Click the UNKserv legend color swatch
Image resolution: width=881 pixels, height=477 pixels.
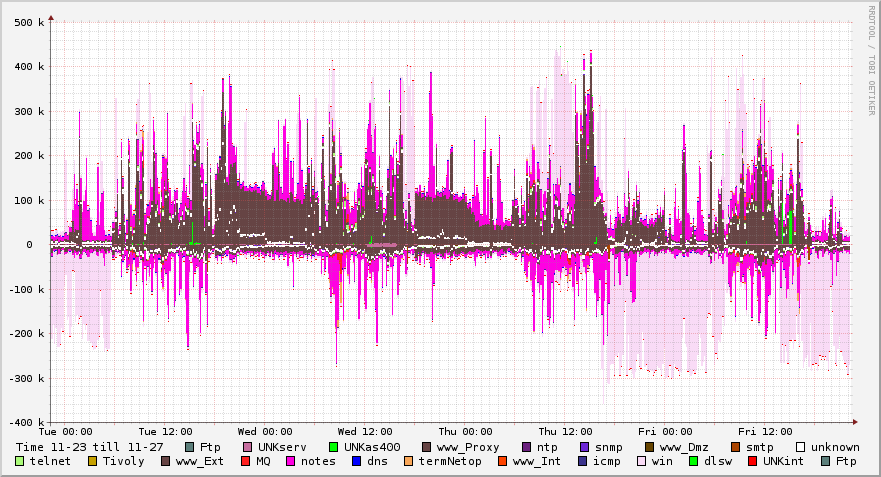pyautogui.click(x=248, y=447)
